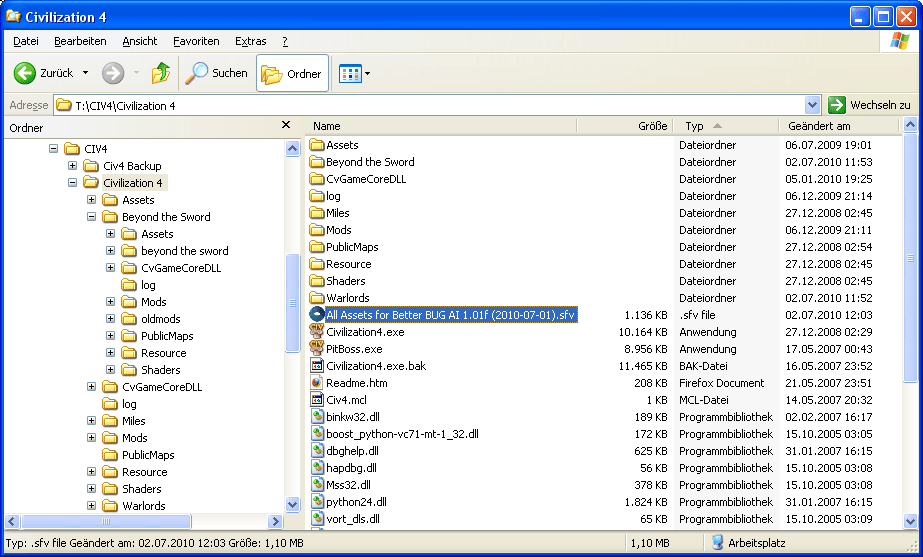The width and height of the screenshot is (923, 557).
Task: Select the Civ4.mcl file icon
Action: (317, 400)
